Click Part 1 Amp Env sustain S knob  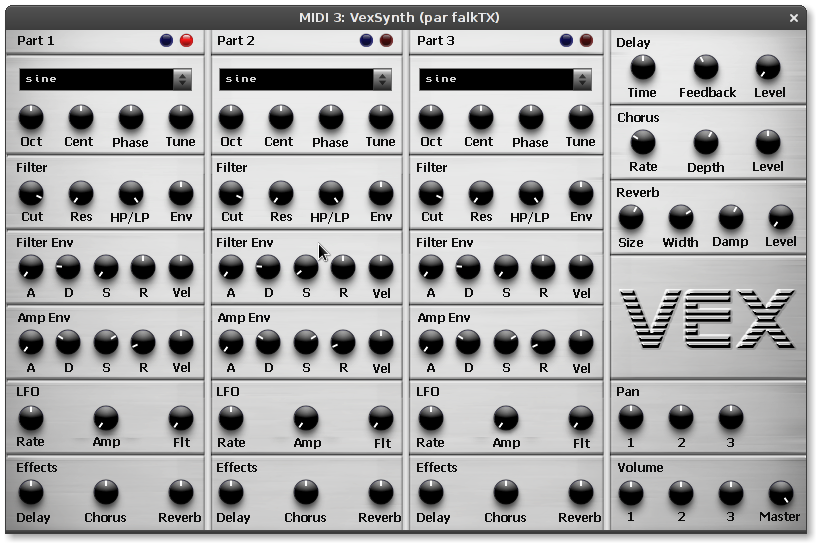coord(106,343)
